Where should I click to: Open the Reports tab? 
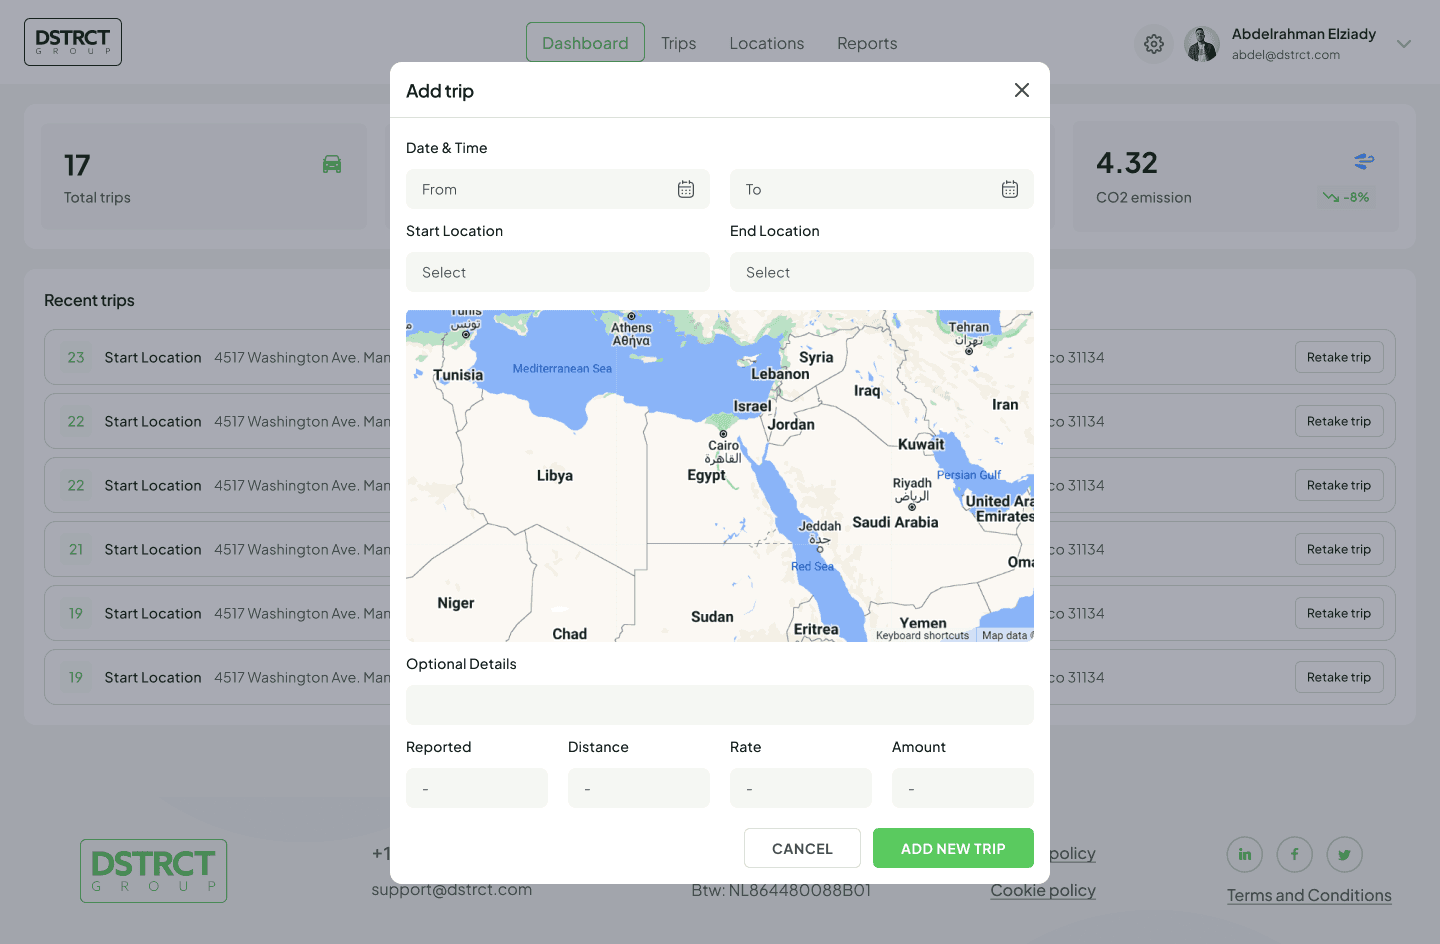[x=867, y=43]
